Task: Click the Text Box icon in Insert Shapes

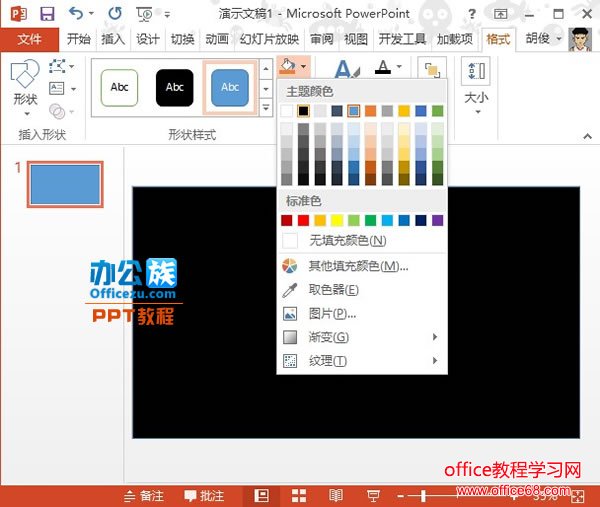Action: pyautogui.click(x=57, y=89)
